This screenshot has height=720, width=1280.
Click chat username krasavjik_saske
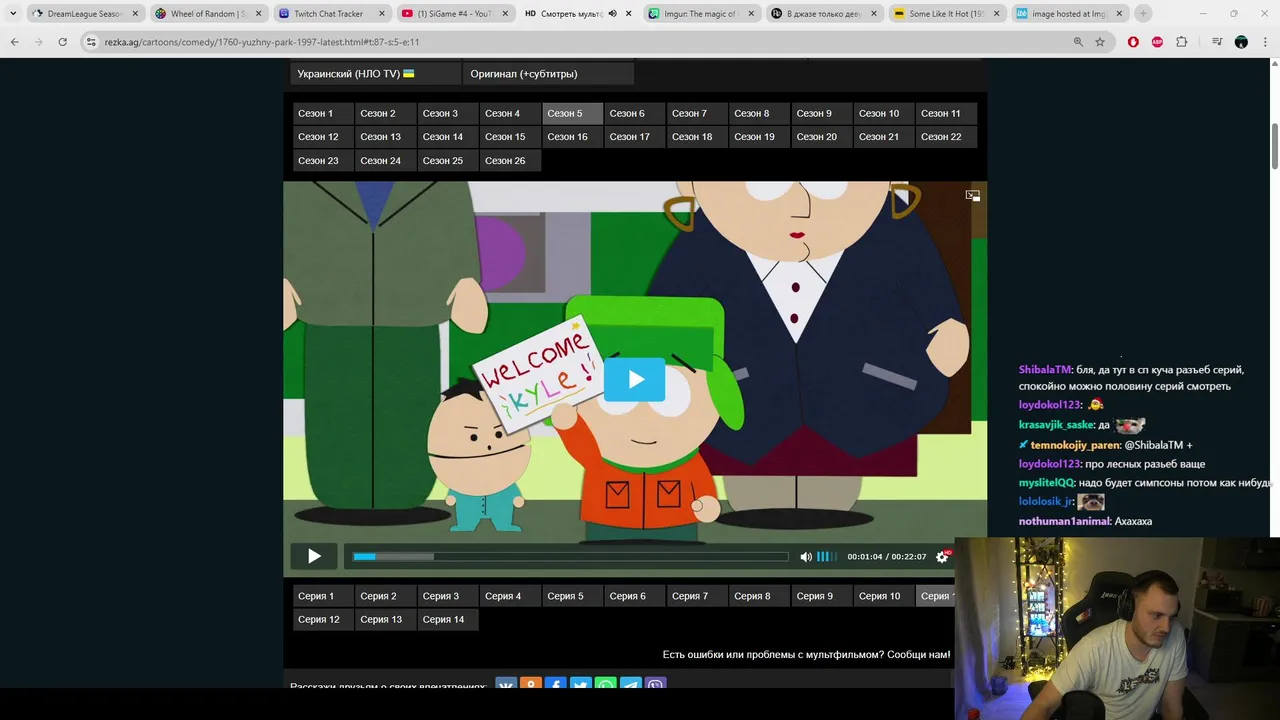1056,425
